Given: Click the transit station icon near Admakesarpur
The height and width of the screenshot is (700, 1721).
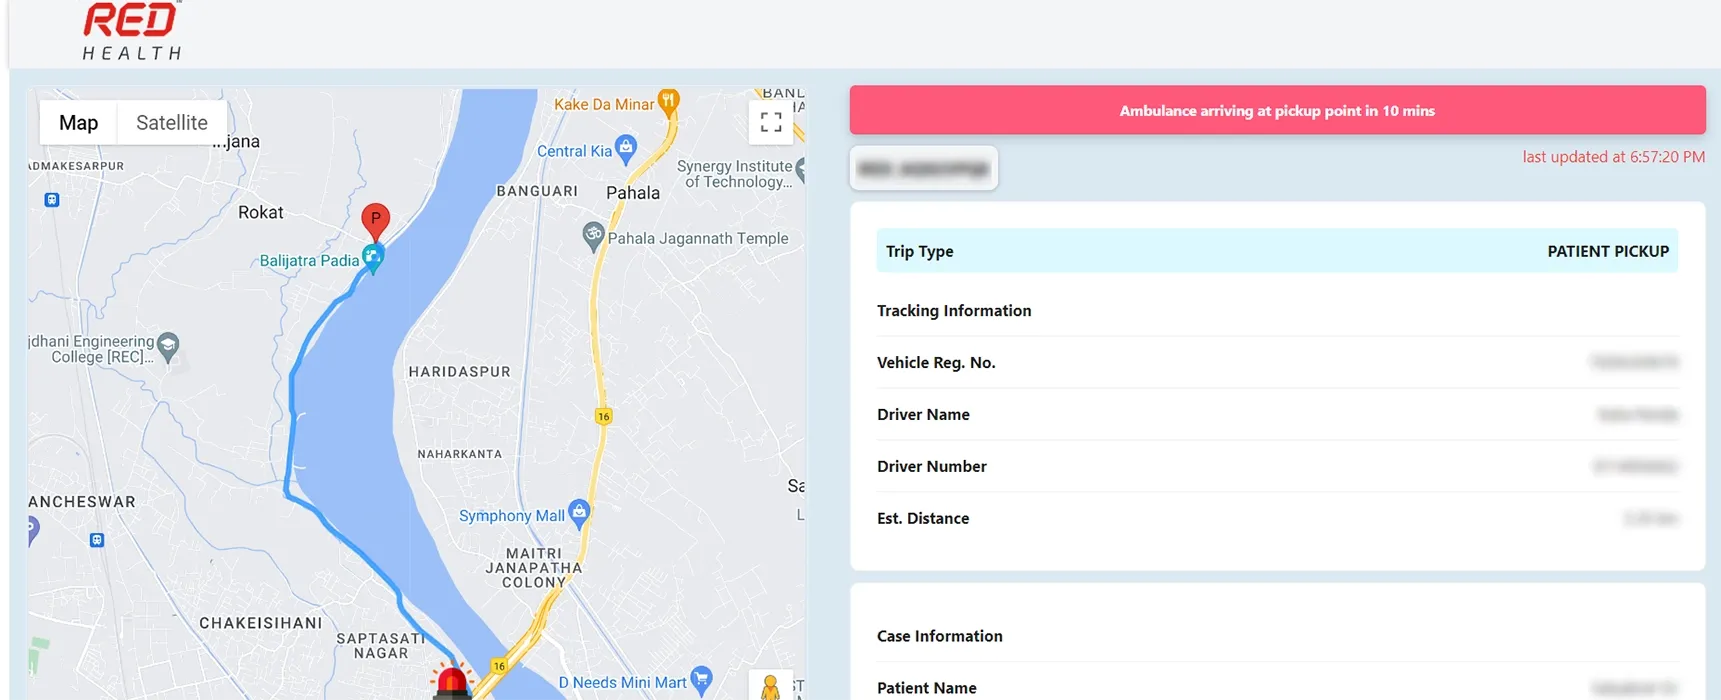Looking at the screenshot, I should pos(52,200).
